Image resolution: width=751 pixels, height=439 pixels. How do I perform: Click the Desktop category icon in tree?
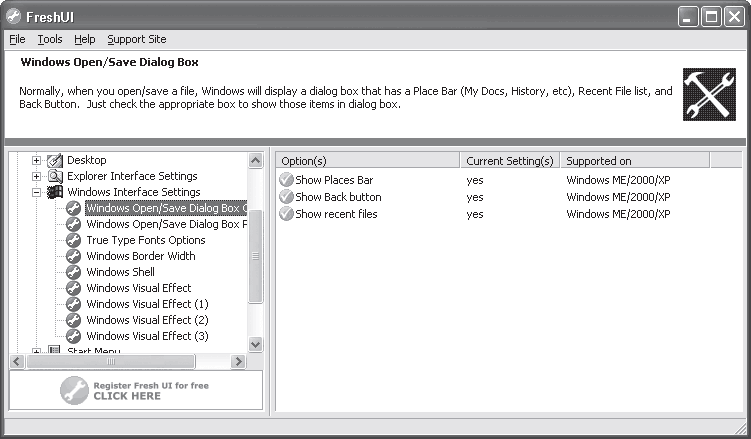[x=55, y=160]
